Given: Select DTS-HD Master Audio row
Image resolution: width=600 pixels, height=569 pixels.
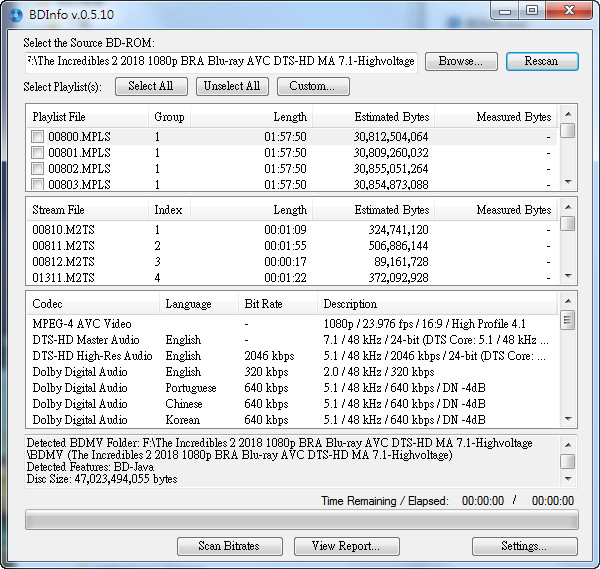Looking at the screenshot, I should coord(292,340).
